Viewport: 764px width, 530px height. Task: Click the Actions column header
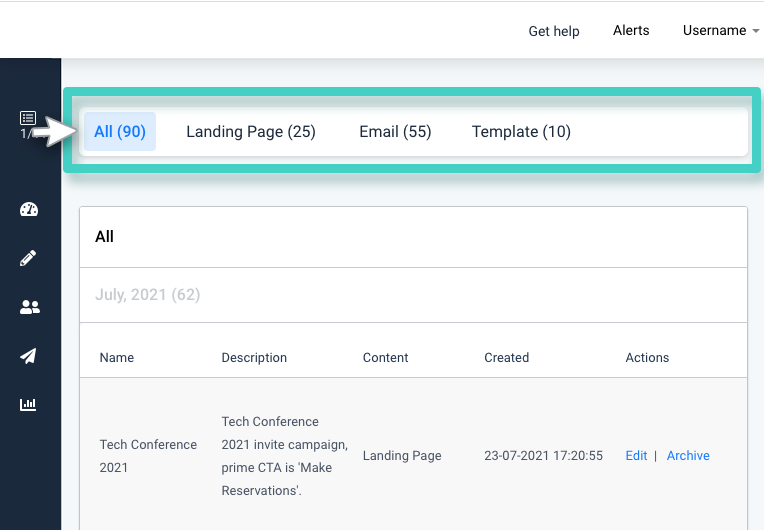pos(647,358)
